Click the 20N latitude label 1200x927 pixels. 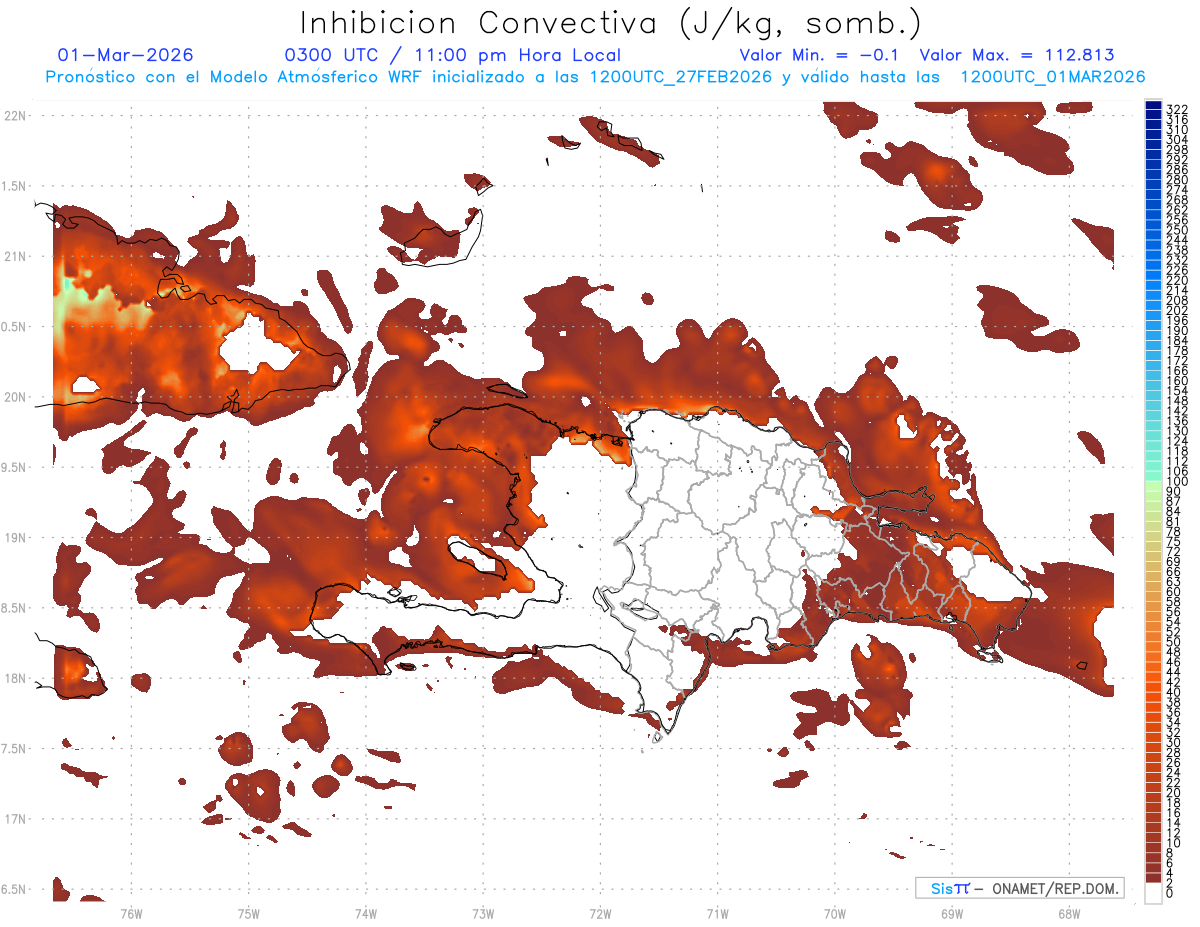(15, 397)
